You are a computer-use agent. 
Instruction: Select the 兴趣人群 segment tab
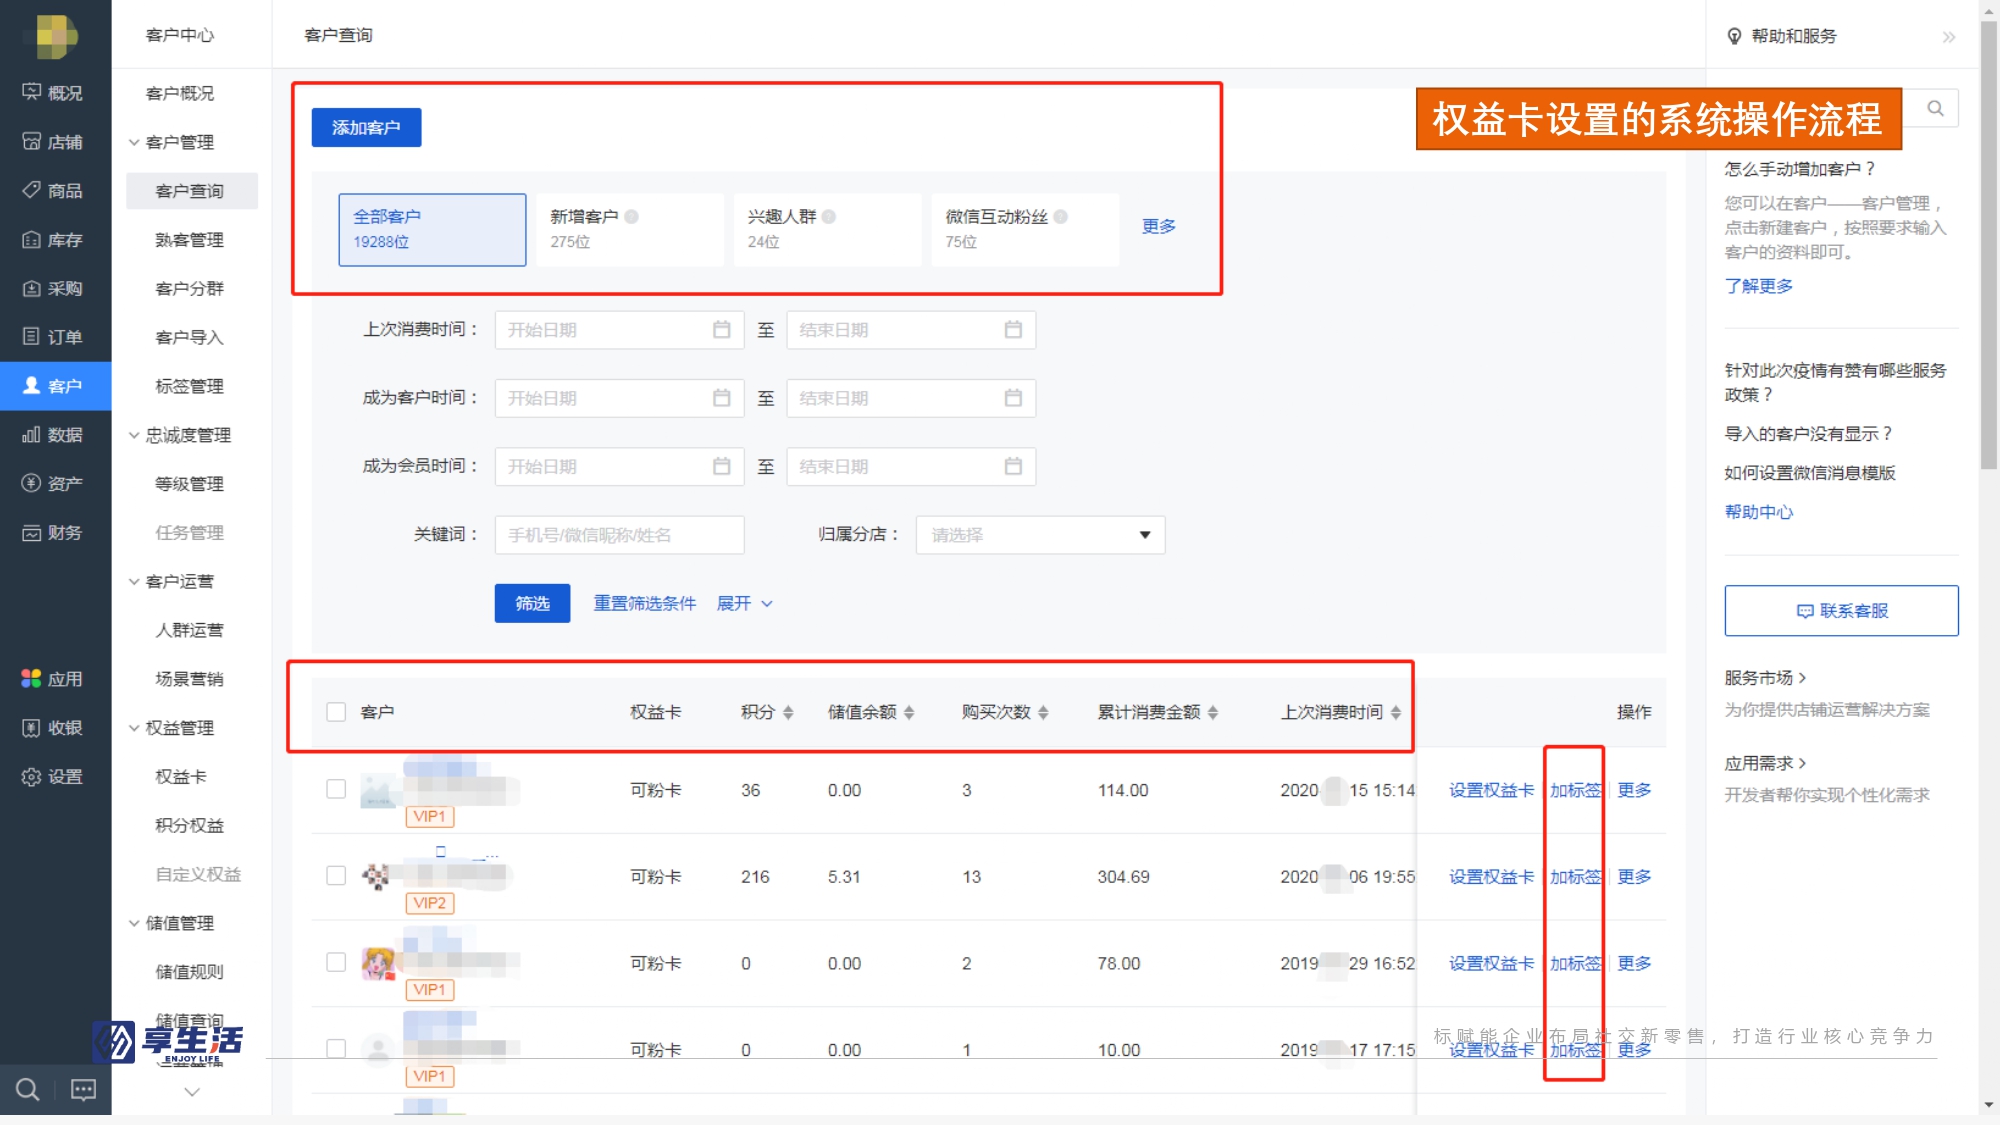tap(827, 229)
